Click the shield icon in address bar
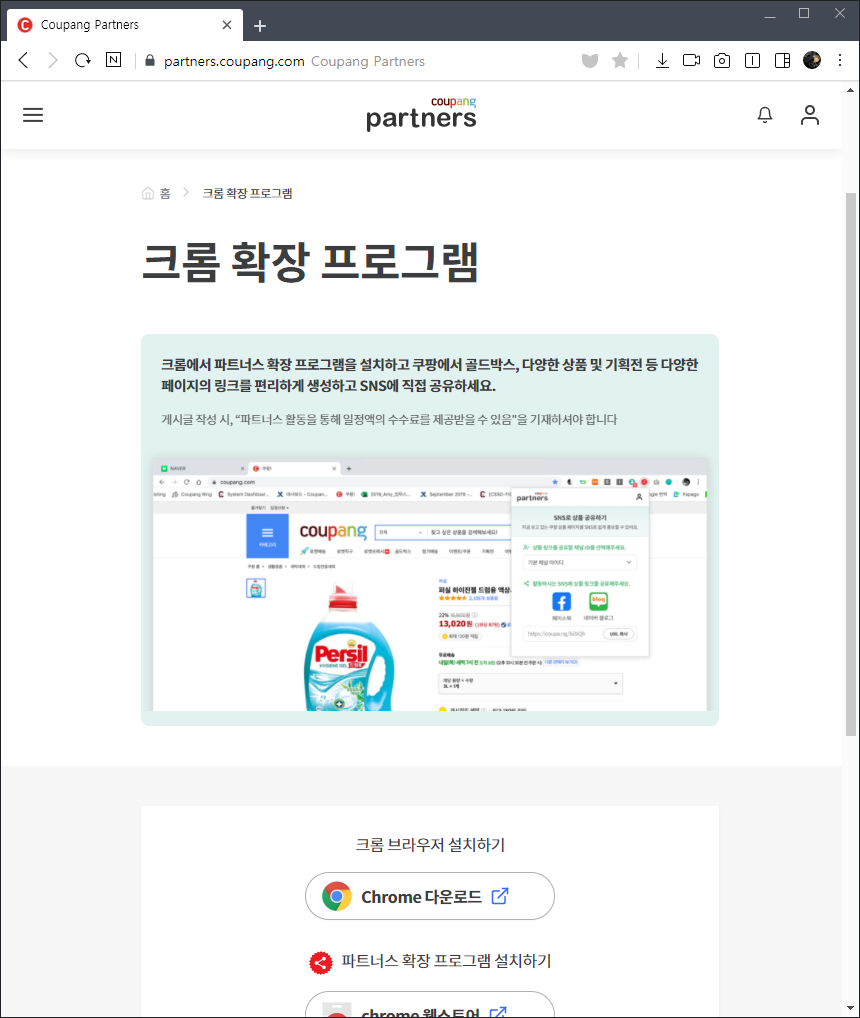860x1018 pixels. pos(589,60)
